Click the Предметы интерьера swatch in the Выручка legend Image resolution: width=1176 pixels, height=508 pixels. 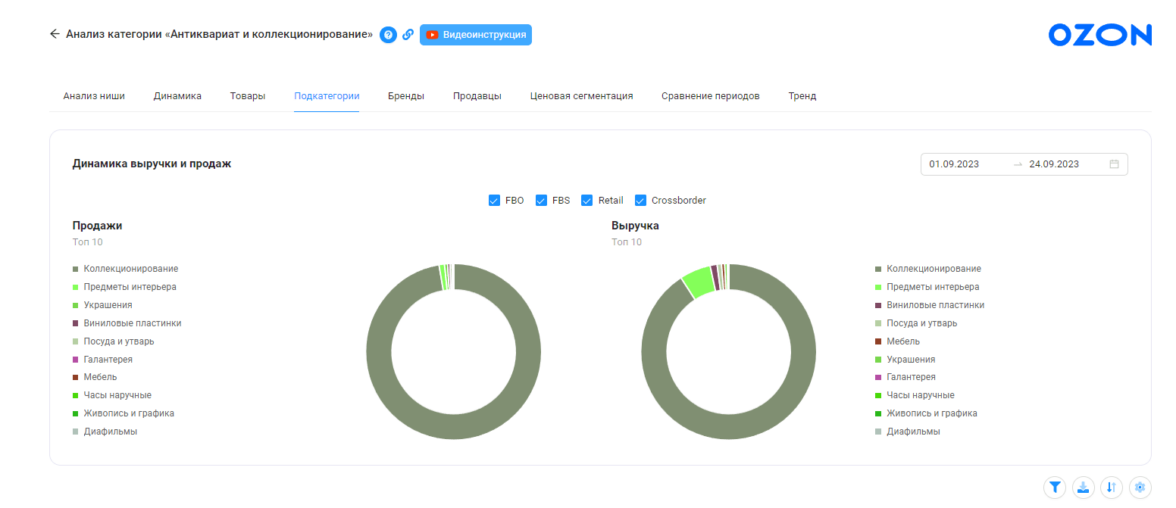(x=878, y=287)
